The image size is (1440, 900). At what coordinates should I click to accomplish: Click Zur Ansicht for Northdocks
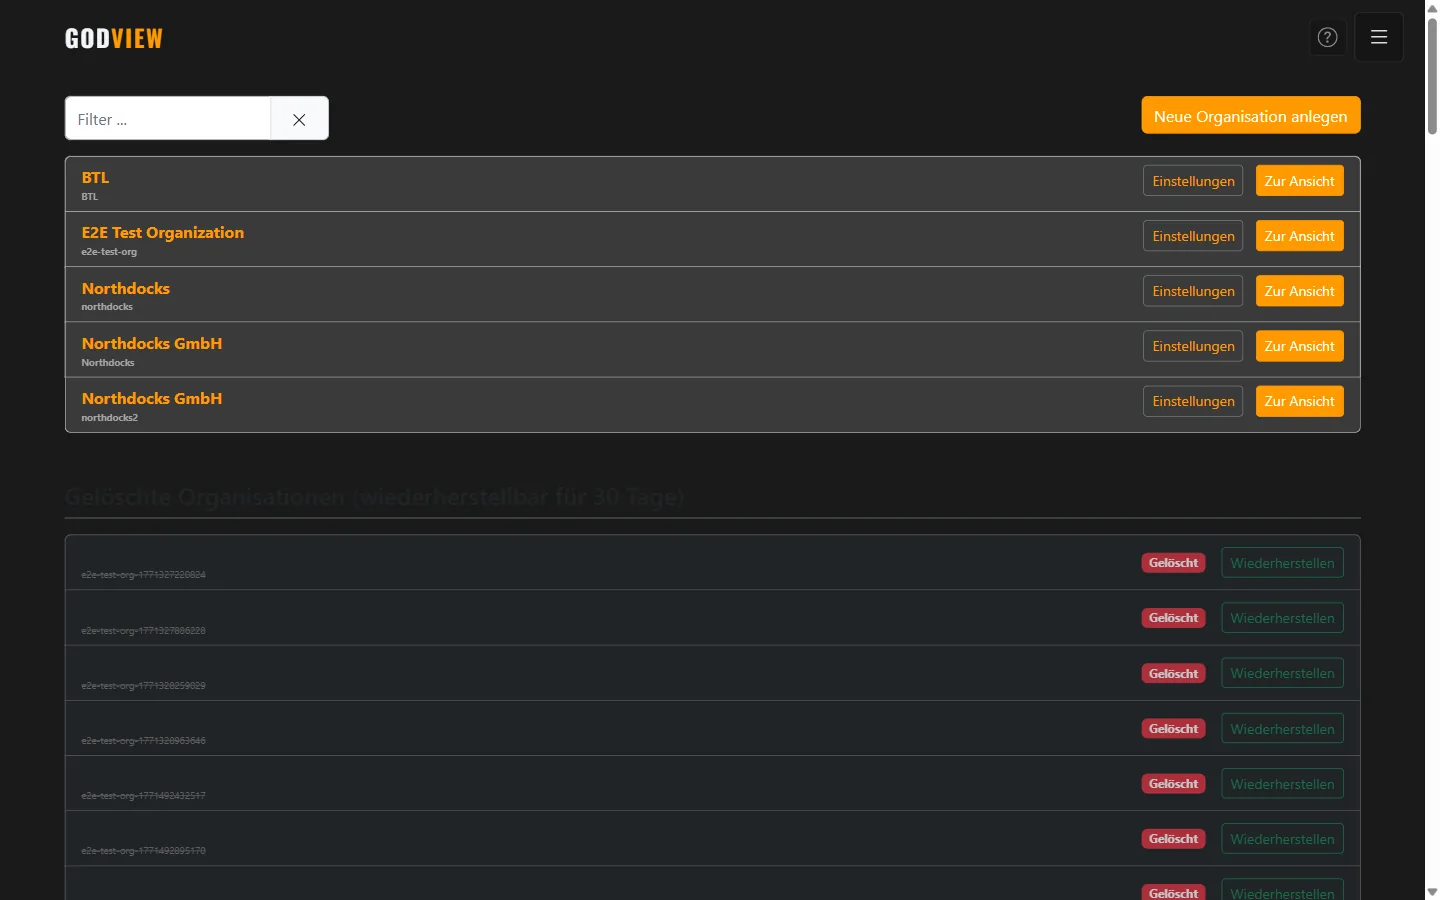pyautogui.click(x=1299, y=290)
